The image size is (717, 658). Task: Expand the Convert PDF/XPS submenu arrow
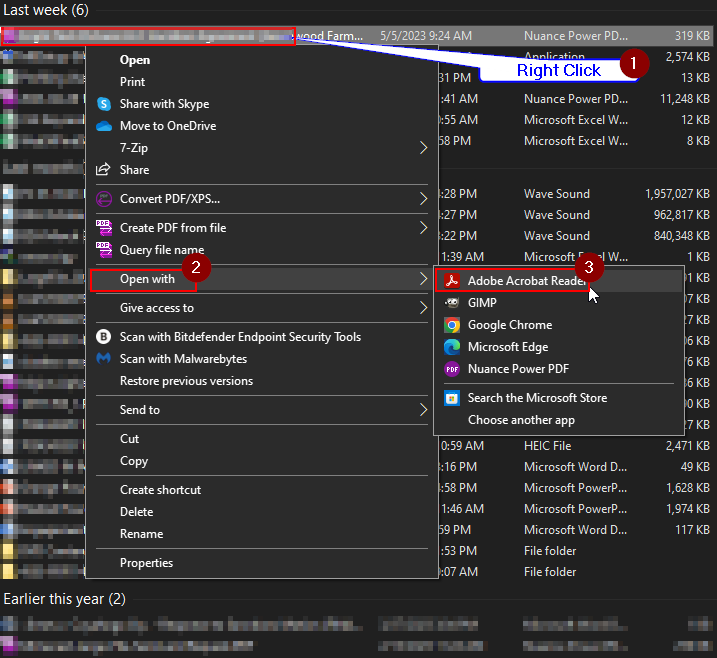pos(423,199)
